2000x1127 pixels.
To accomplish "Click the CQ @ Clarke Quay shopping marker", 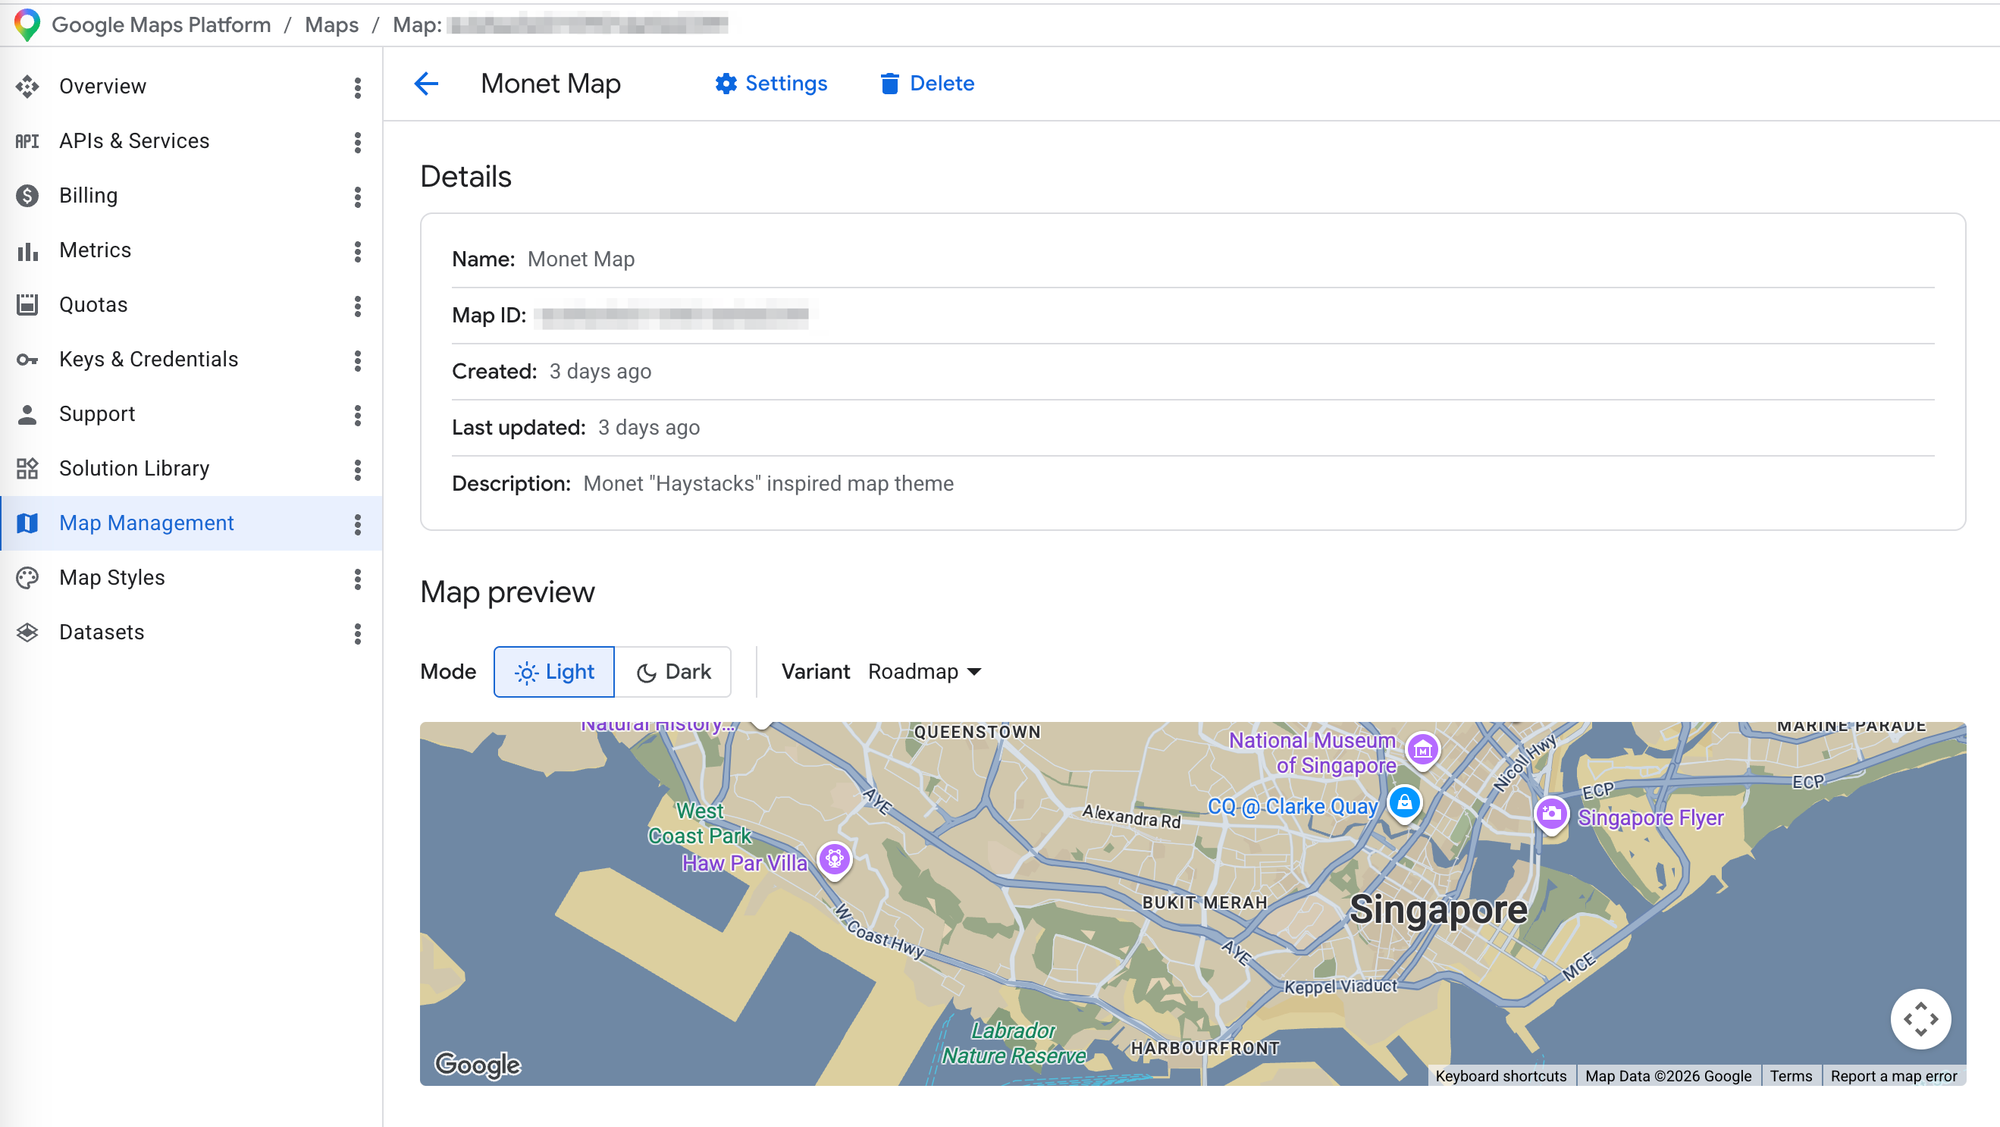I will coord(1405,803).
